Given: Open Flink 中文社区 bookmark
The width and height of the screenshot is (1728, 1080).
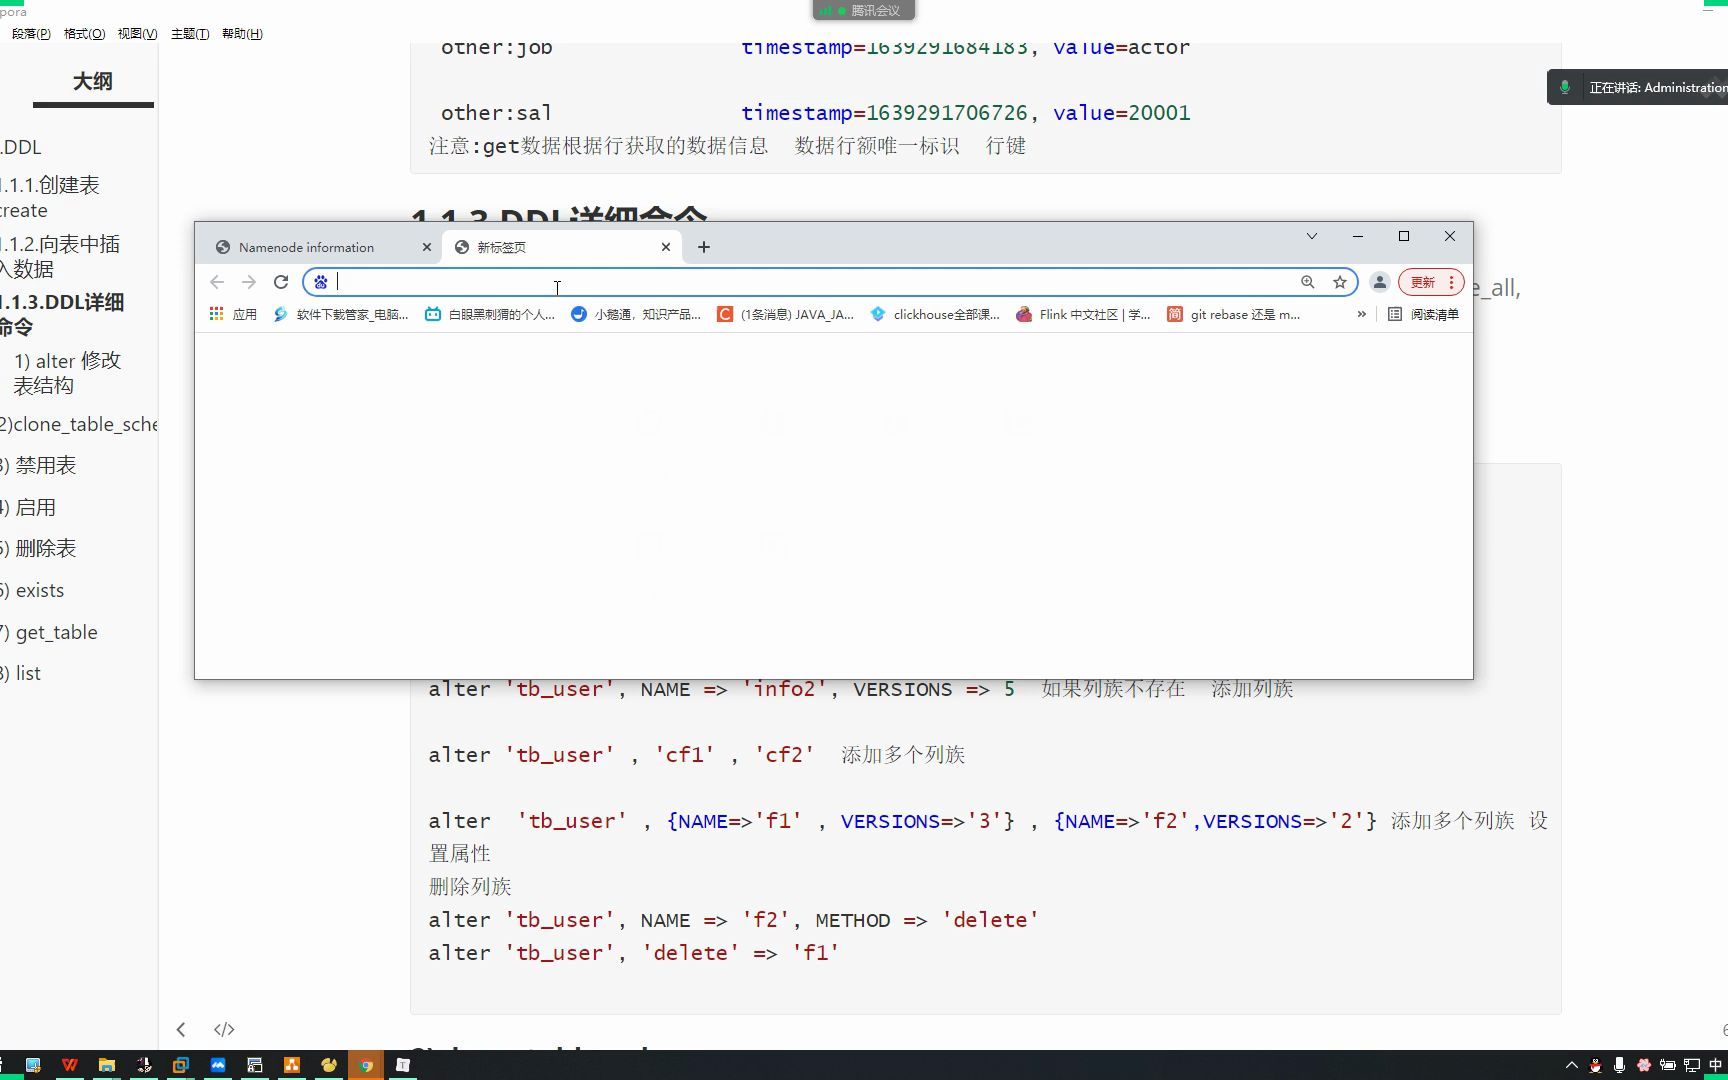Looking at the screenshot, I should coord(1083,314).
